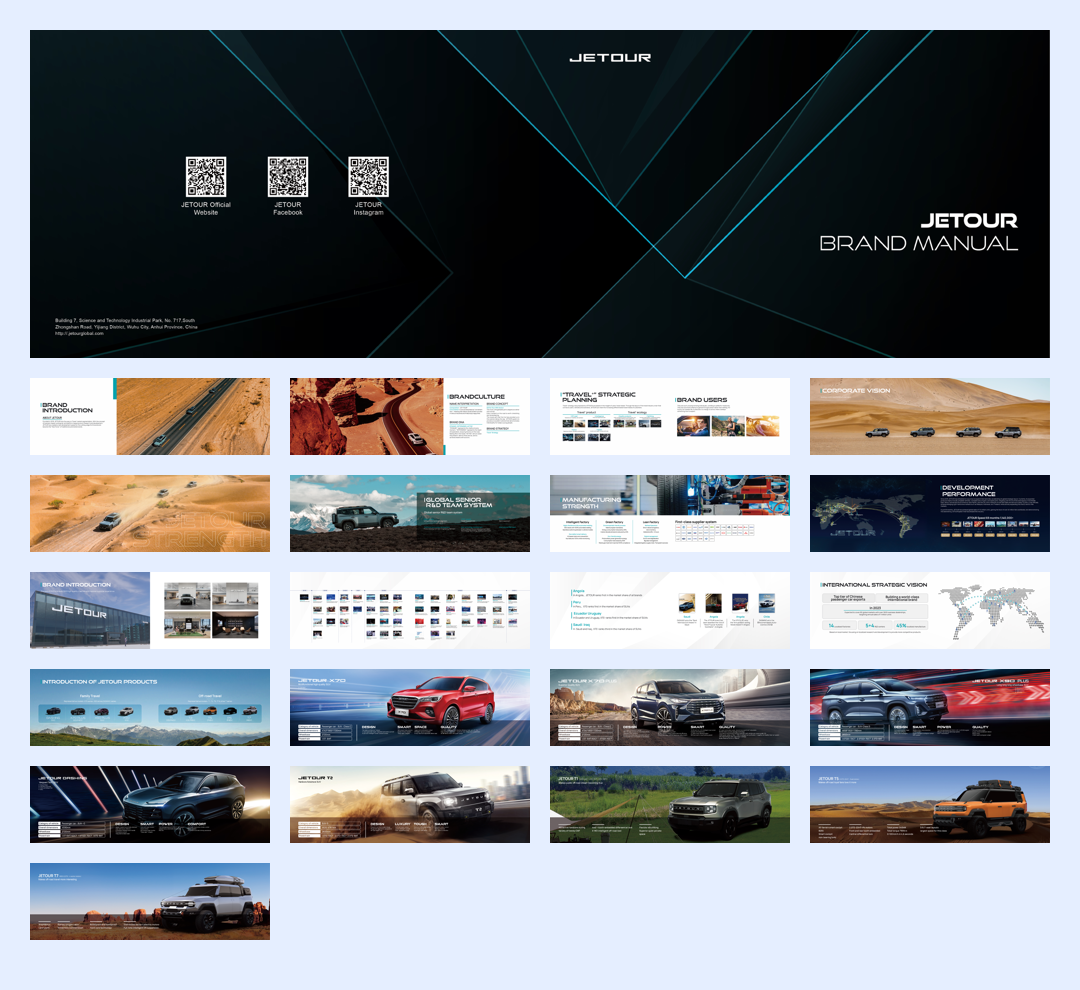Screen dimensions: 1080x990
Task: Click the JETOUR logo at cover top
Action: pyautogui.click(x=610, y=58)
